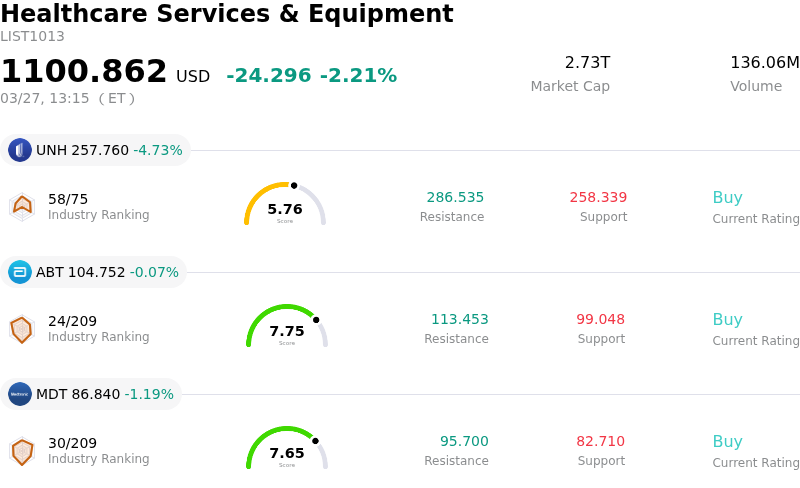Select the UNH Buy current rating
The height and width of the screenshot is (488, 800).
tap(727, 198)
